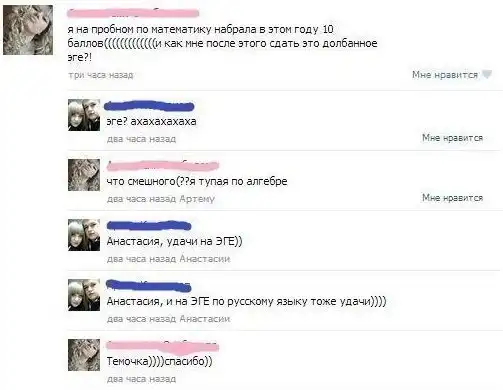Click the timestamp under the 'Темочка))))спасибо))' comment
Screen dimensions: 503x390
[141, 379]
